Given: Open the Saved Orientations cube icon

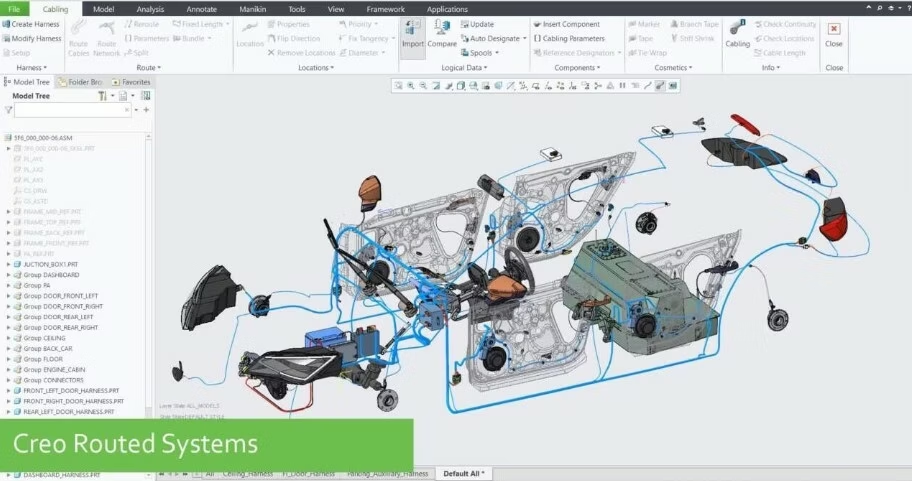Looking at the screenshot, I should (461, 86).
